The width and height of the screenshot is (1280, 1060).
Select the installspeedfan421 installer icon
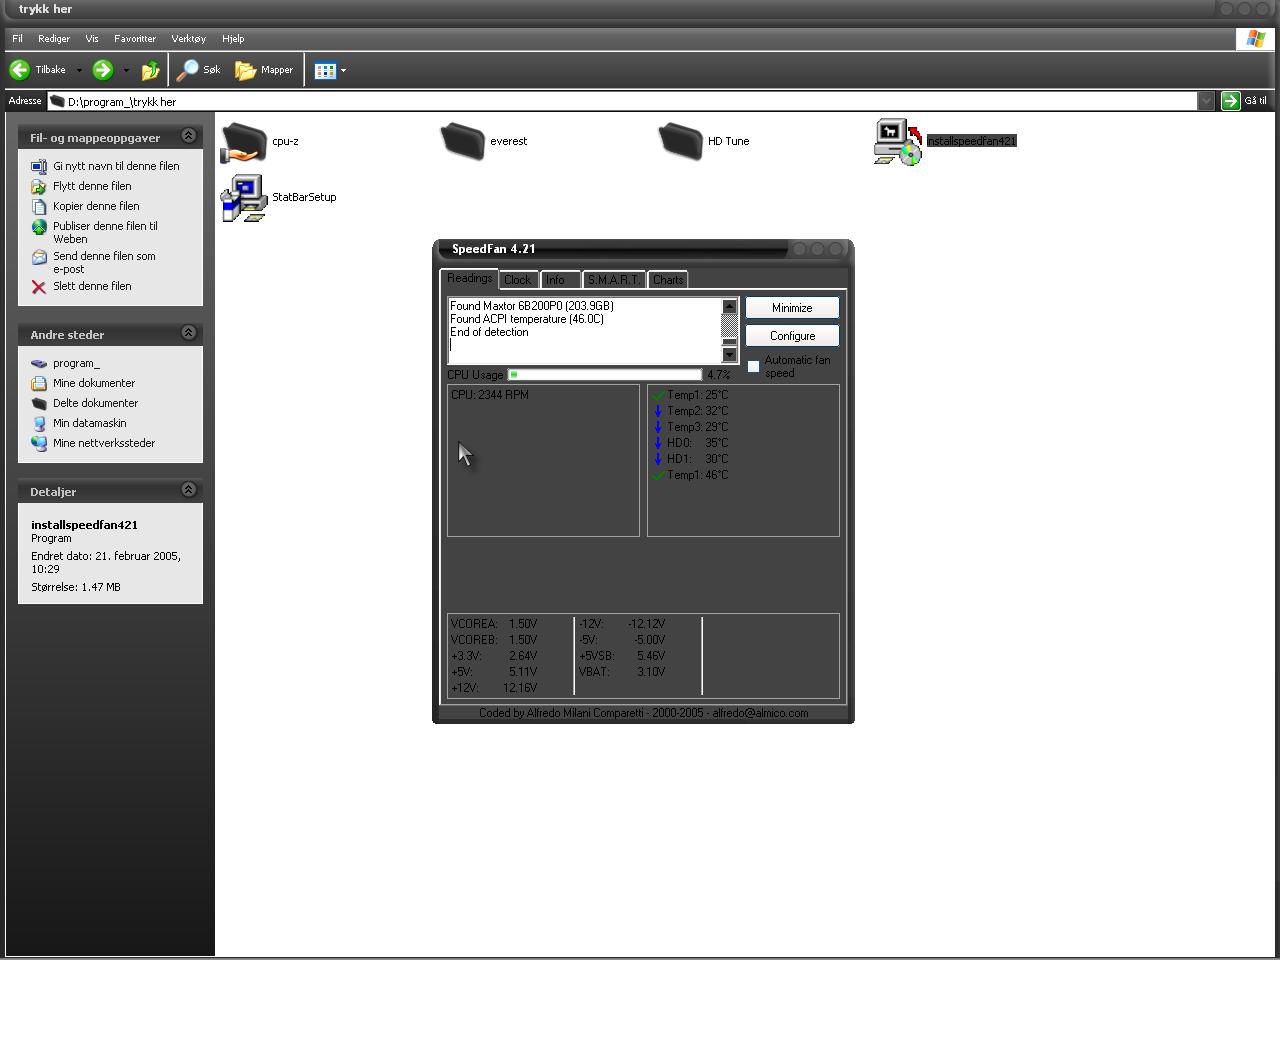tap(897, 142)
